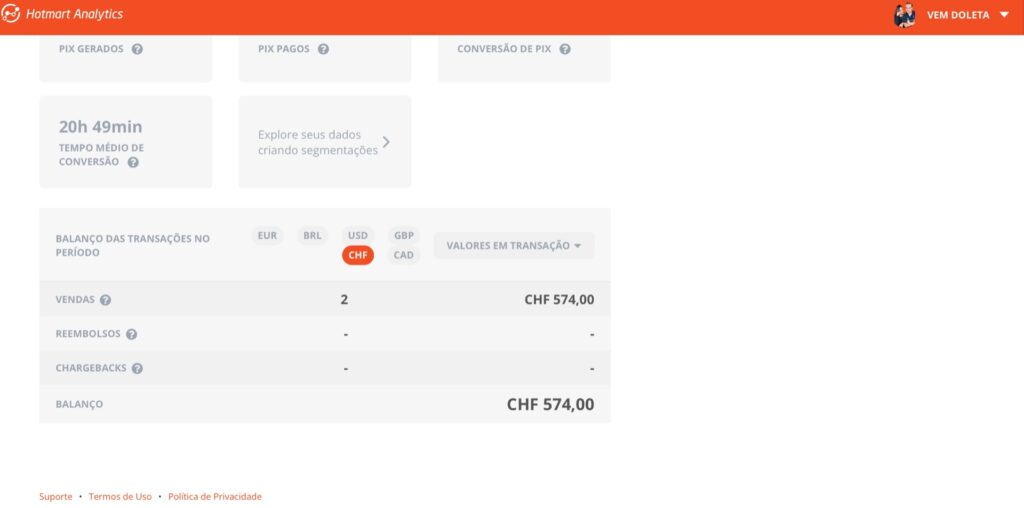
Task: Click the Hotmart Analytics logo icon
Action: (11, 14)
